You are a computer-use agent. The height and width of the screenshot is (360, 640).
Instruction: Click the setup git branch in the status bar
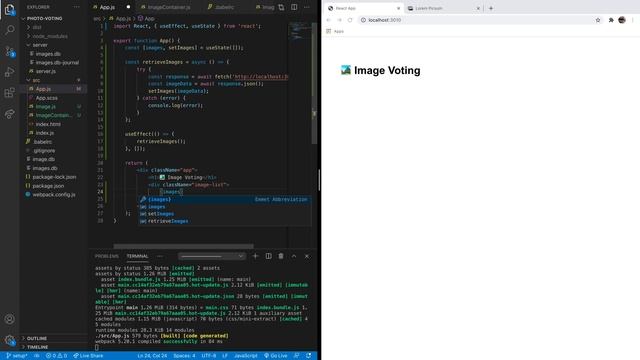[17, 356]
